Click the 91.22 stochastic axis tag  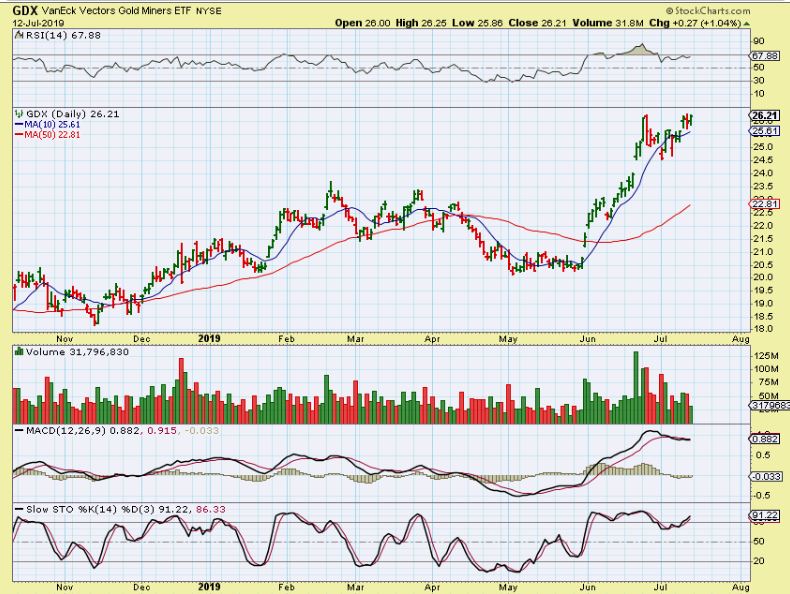pos(765,515)
